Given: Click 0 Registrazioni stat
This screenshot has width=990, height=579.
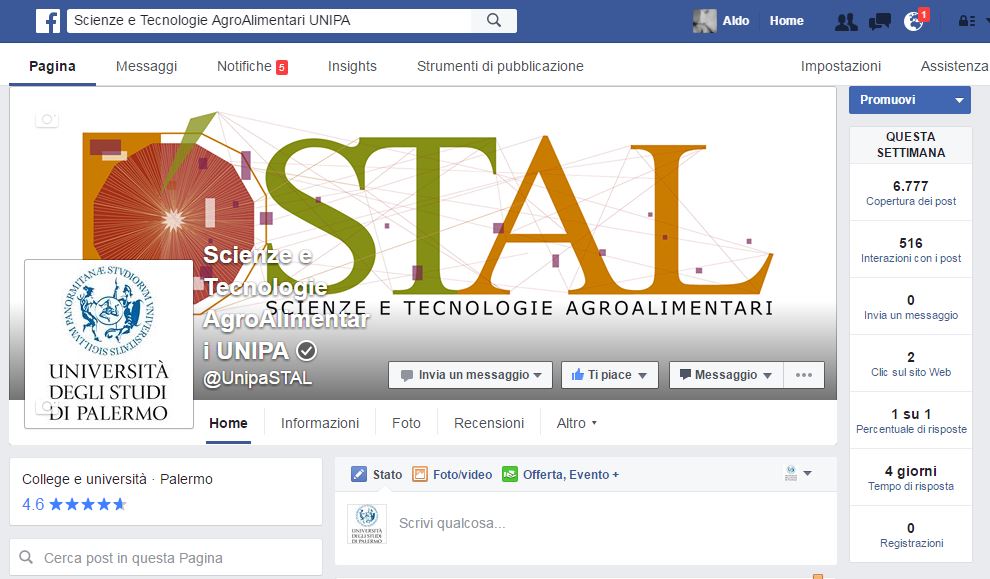Looking at the screenshot, I should [910, 535].
